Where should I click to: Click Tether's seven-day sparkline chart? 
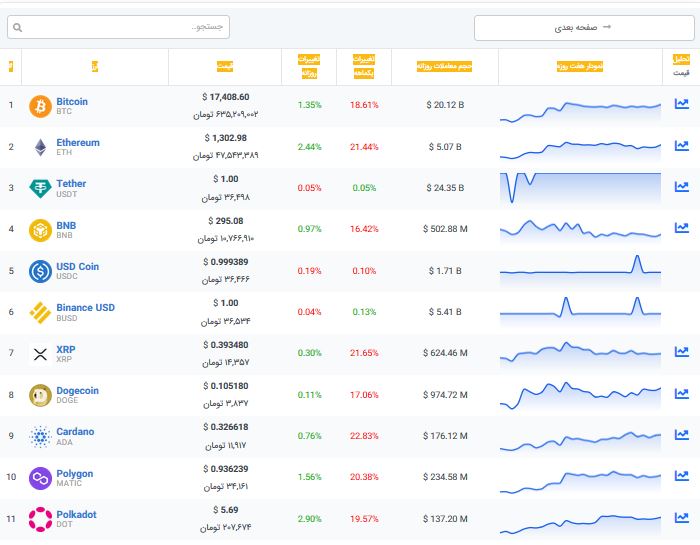pos(580,187)
